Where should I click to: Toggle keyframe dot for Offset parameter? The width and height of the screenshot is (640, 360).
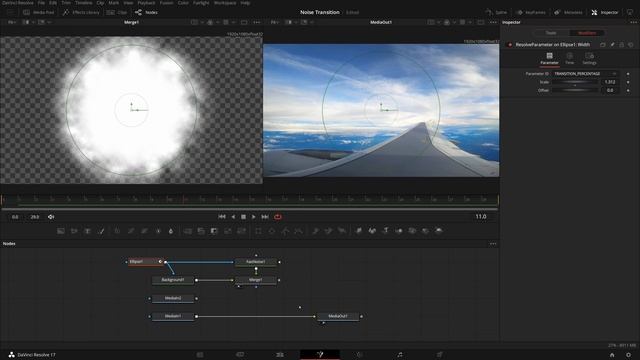[628, 90]
